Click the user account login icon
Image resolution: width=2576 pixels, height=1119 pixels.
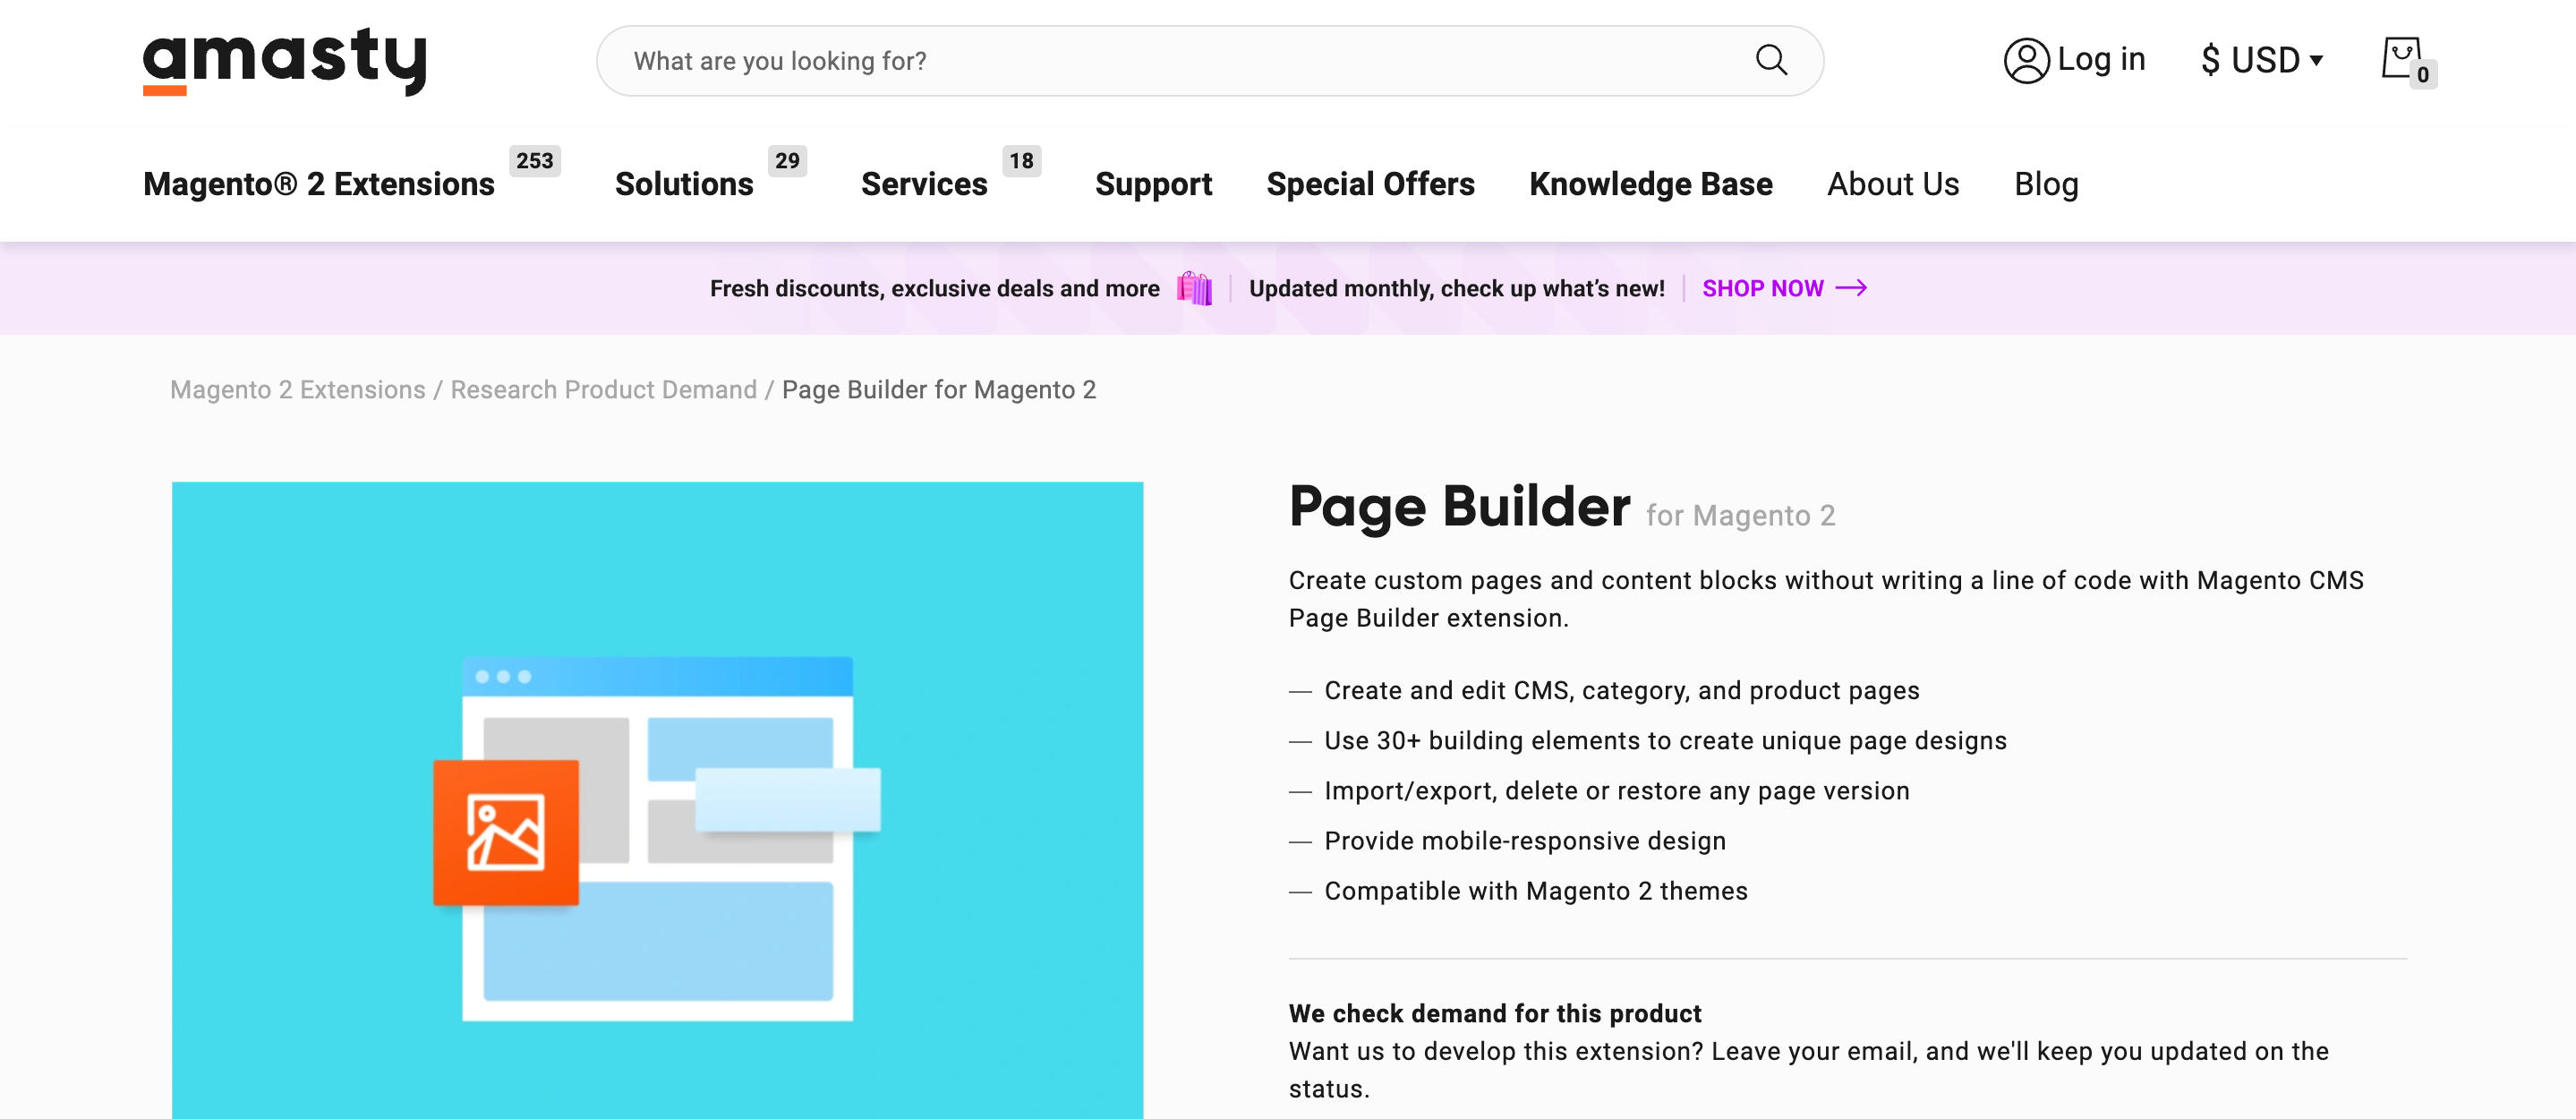click(2026, 61)
